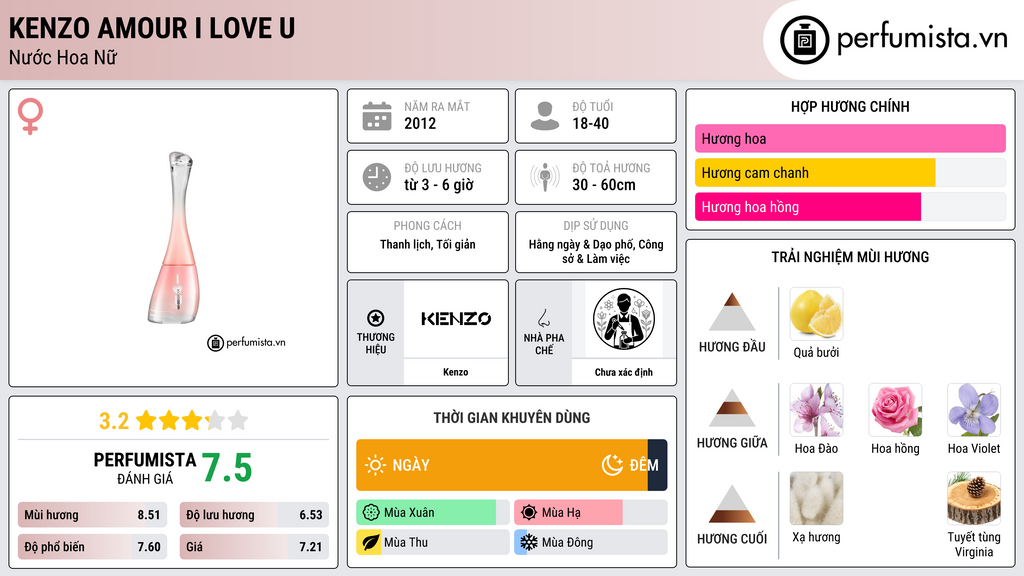Image resolution: width=1024 pixels, height=576 pixels.
Task: Click the Kenzo brand name label
Action: point(455,372)
